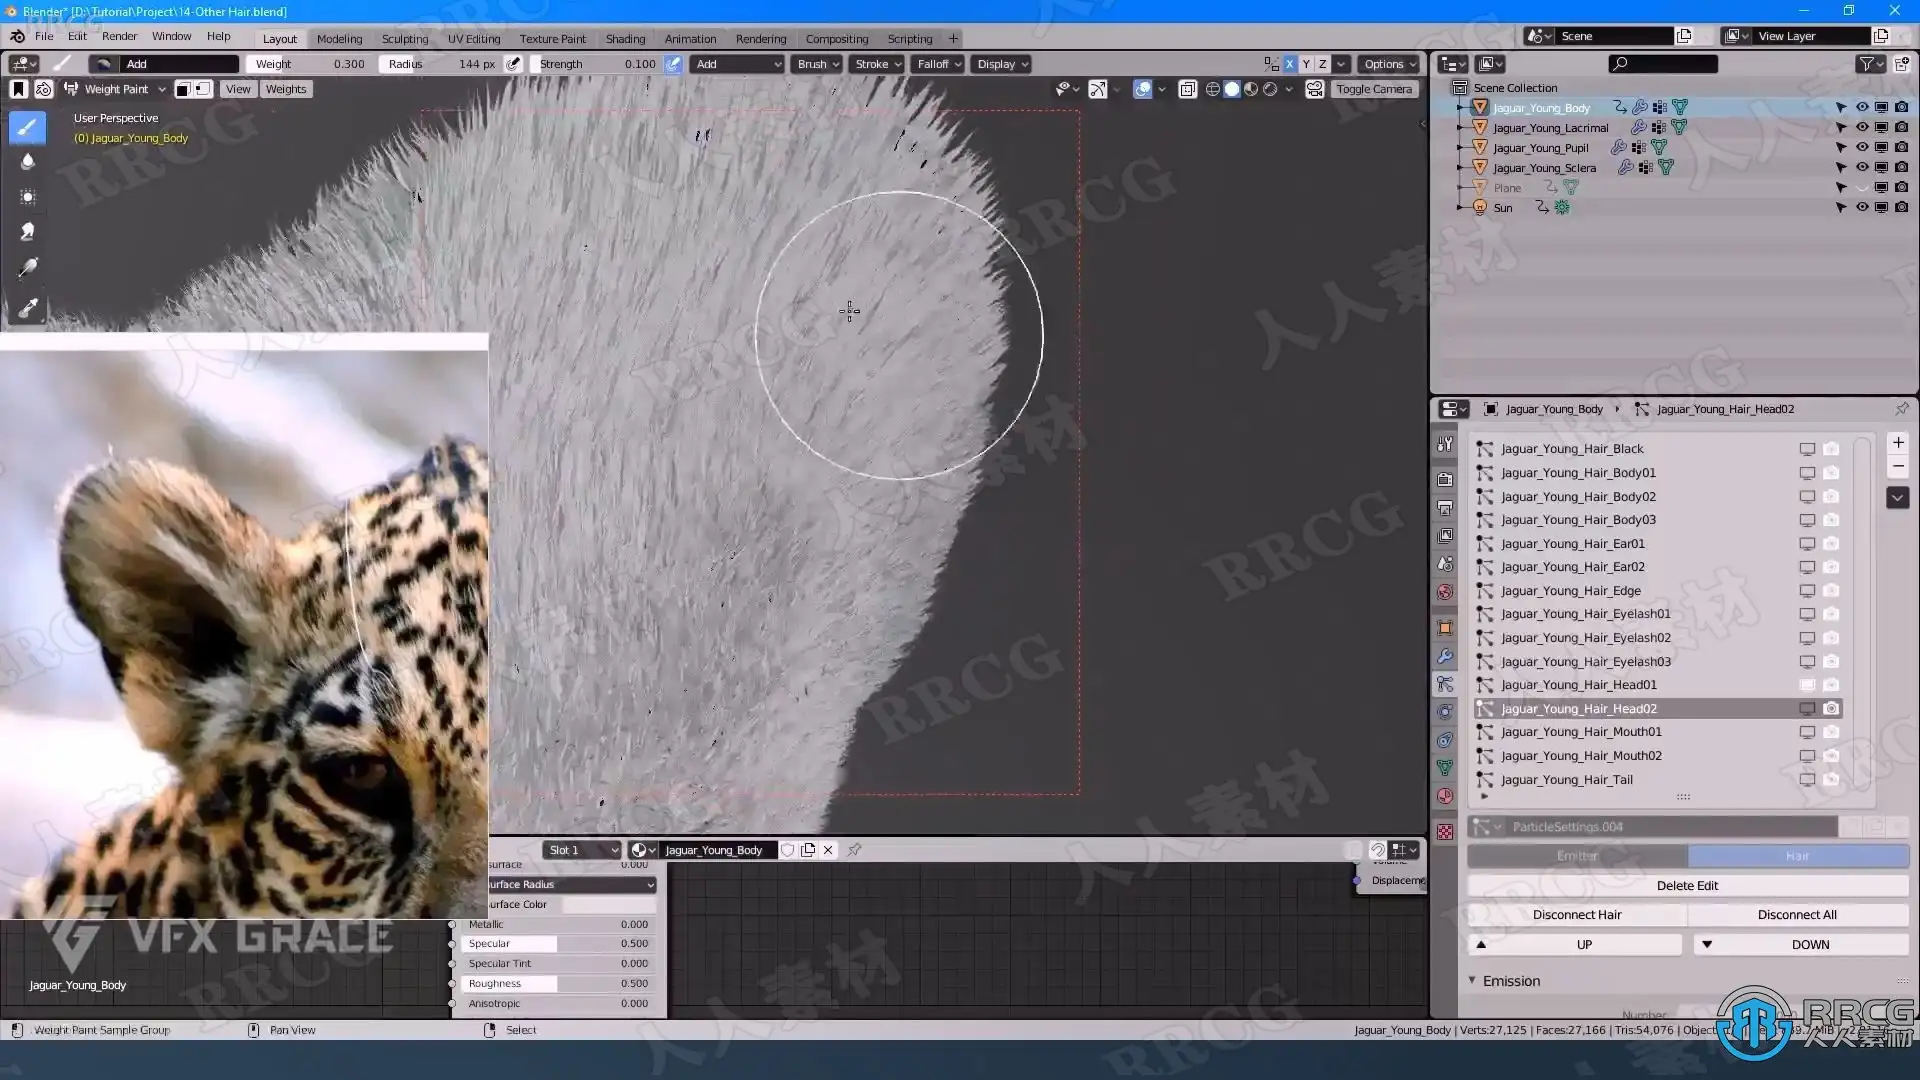Screen dimensions: 1920x1080
Task: Click the Disconnect Hair button
Action: [1576, 915]
